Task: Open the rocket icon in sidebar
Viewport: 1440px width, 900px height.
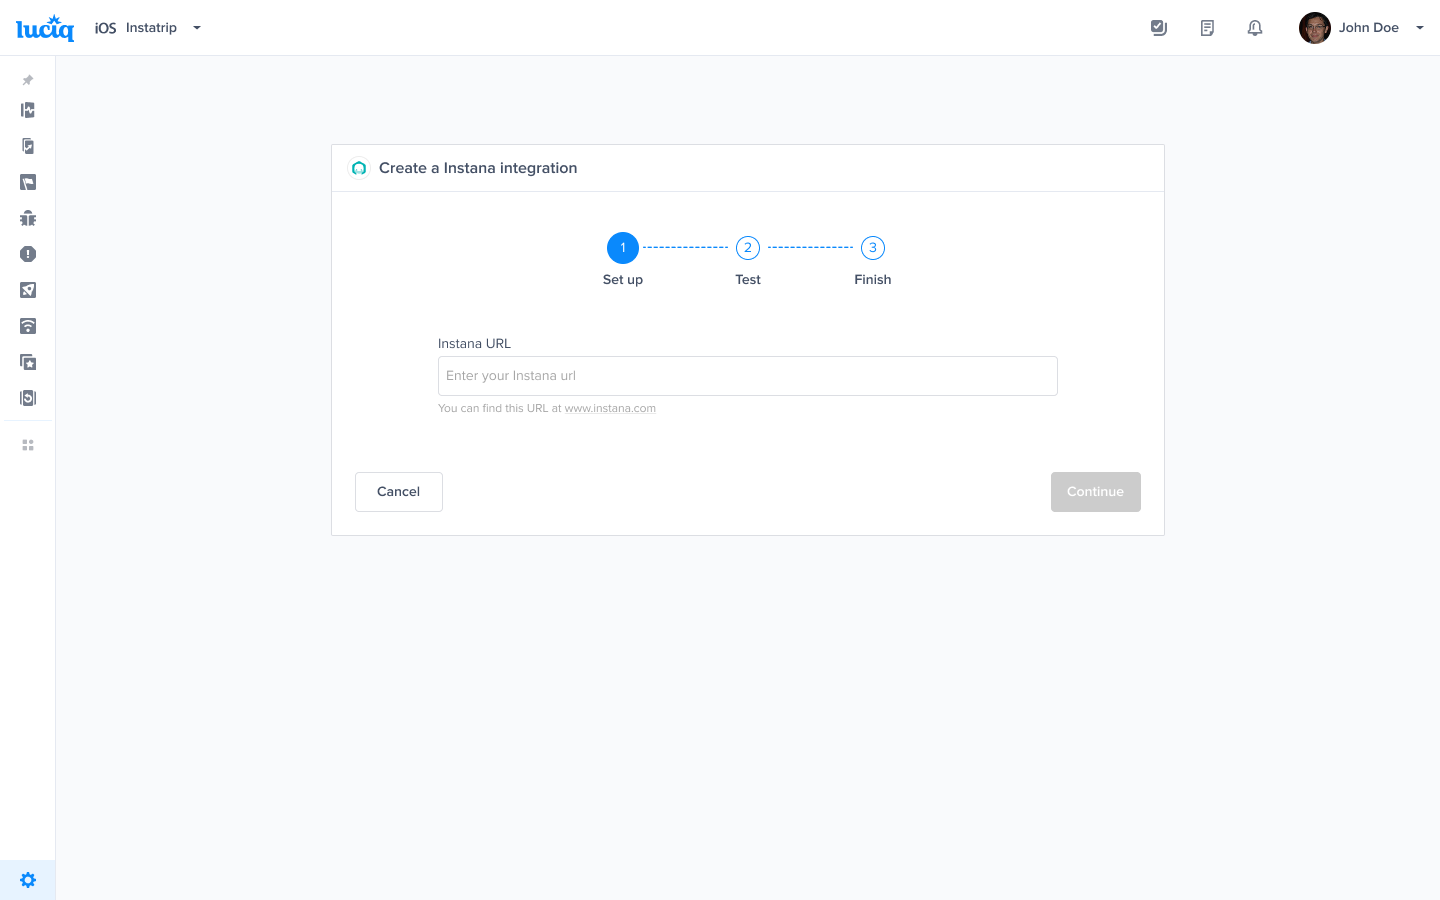Action: click(x=28, y=290)
